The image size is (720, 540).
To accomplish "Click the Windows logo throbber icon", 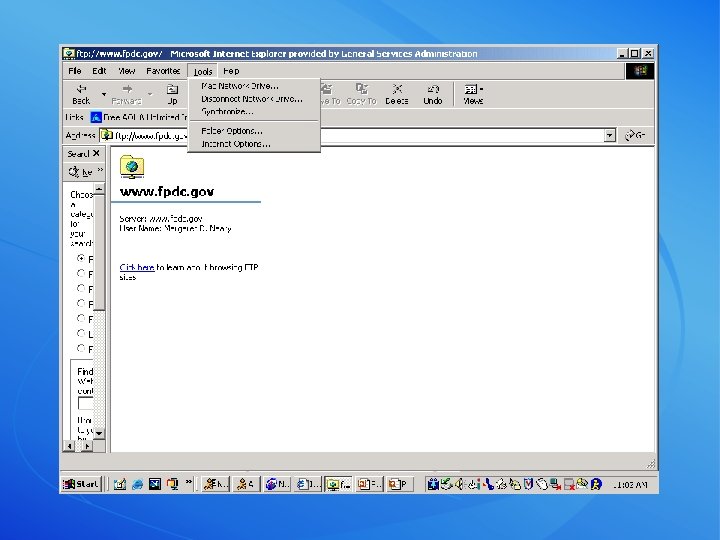I will click(640, 71).
